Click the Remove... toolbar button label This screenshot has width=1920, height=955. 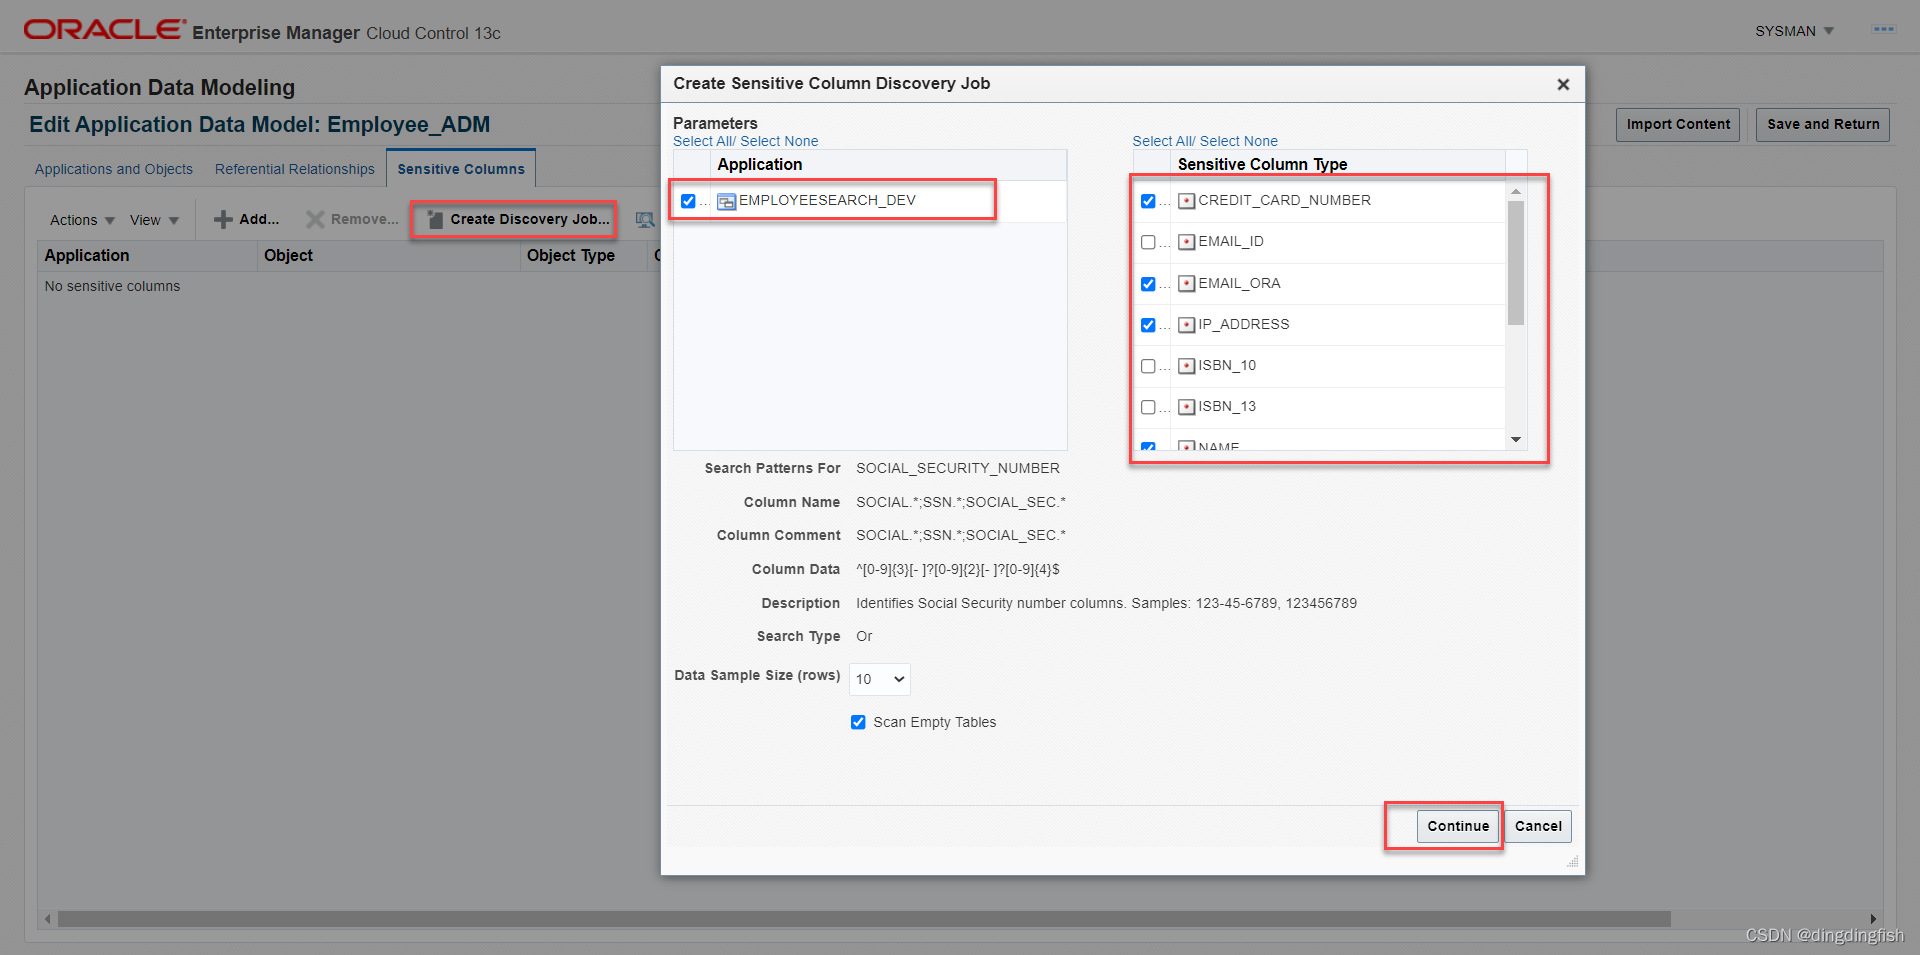coord(365,219)
